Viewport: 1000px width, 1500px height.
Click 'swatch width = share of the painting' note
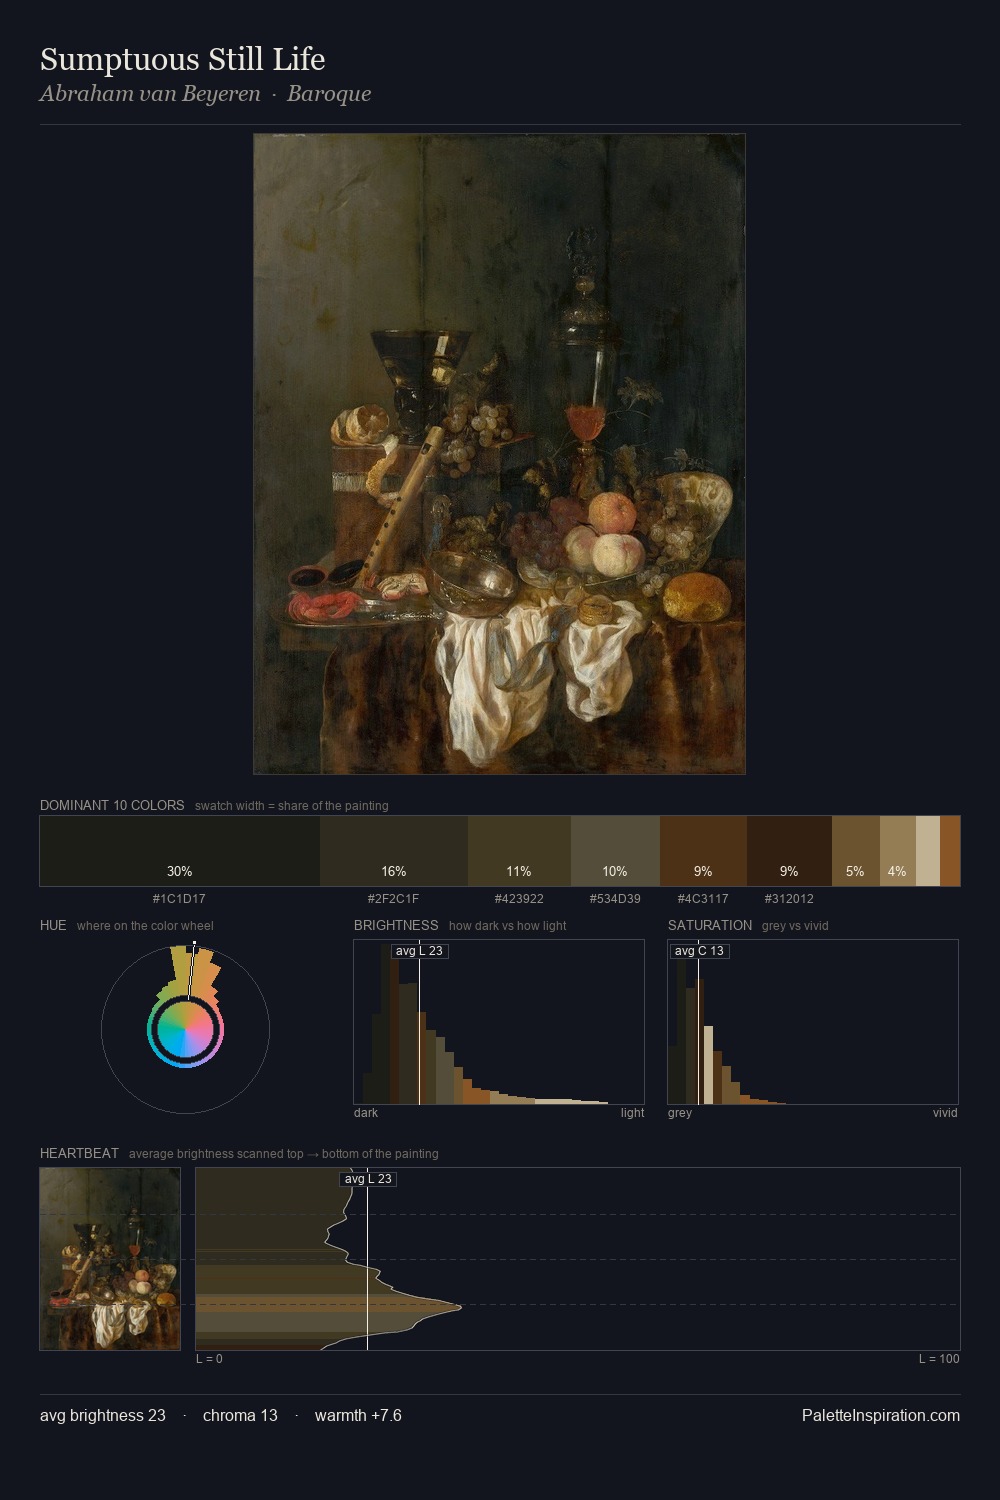point(292,806)
